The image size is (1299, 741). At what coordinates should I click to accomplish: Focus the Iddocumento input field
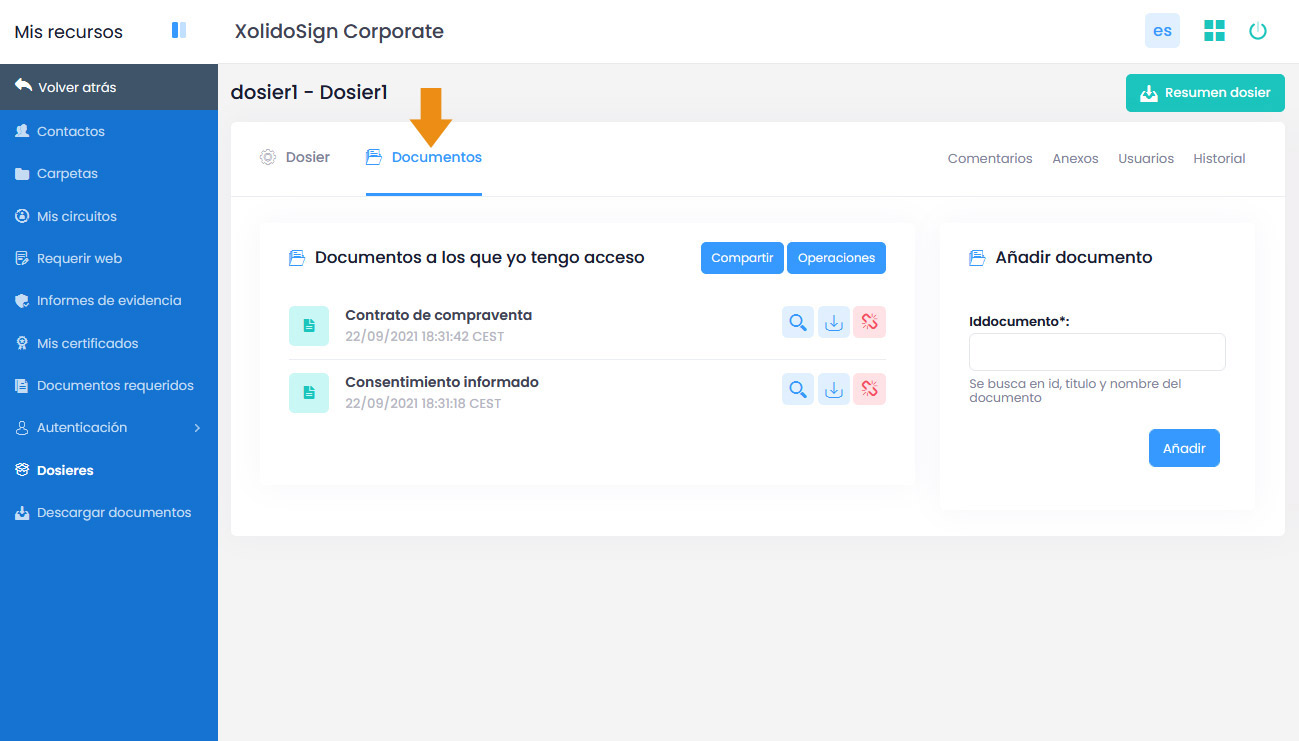pyautogui.click(x=1097, y=352)
